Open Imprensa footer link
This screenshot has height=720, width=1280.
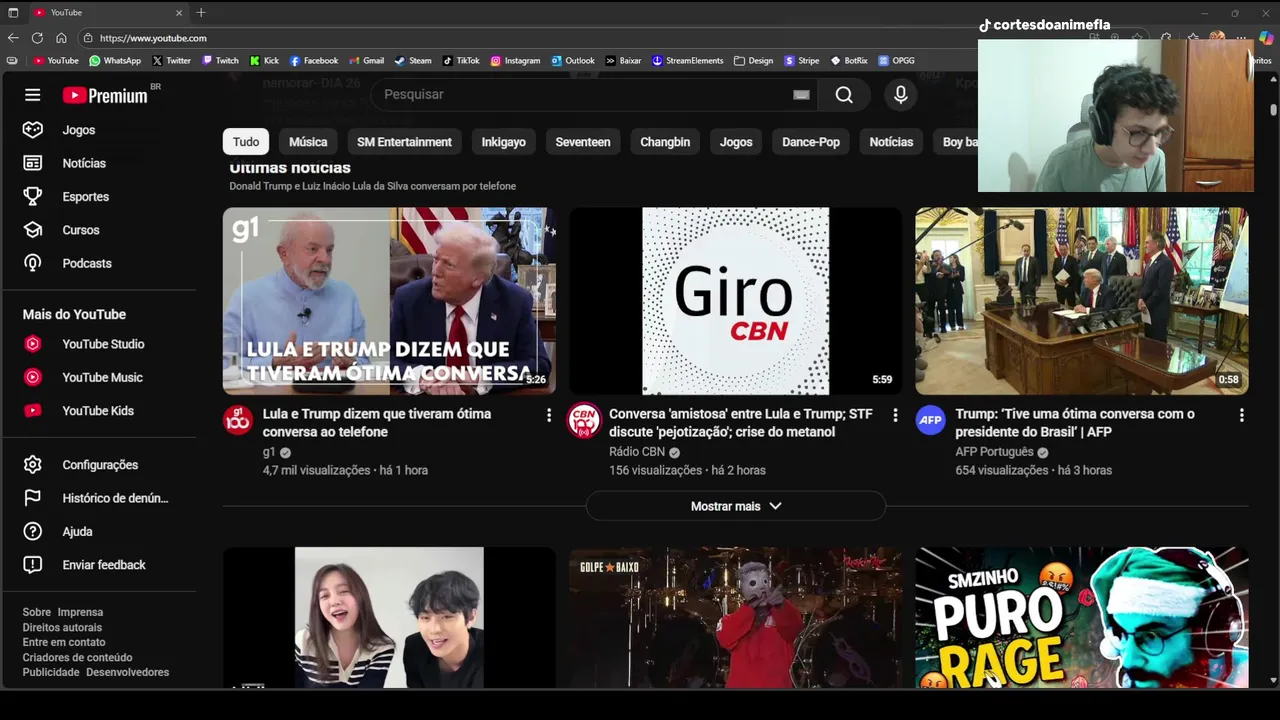pos(80,612)
